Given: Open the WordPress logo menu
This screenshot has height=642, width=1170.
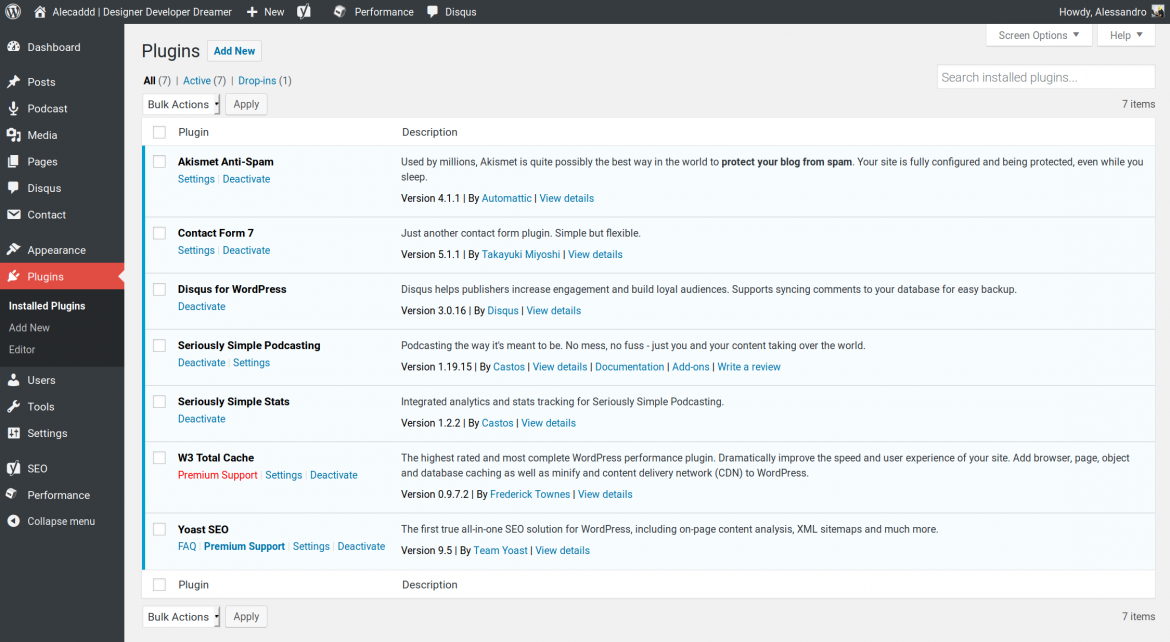Looking at the screenshot, I should [x=13, y=12].
